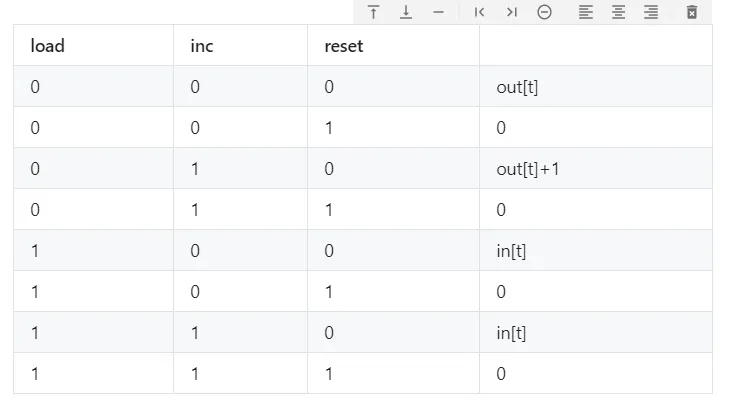Insert a column to the left
Image resolution: width=737 pixels, height=416 pixels.
(x=479, y=12)
